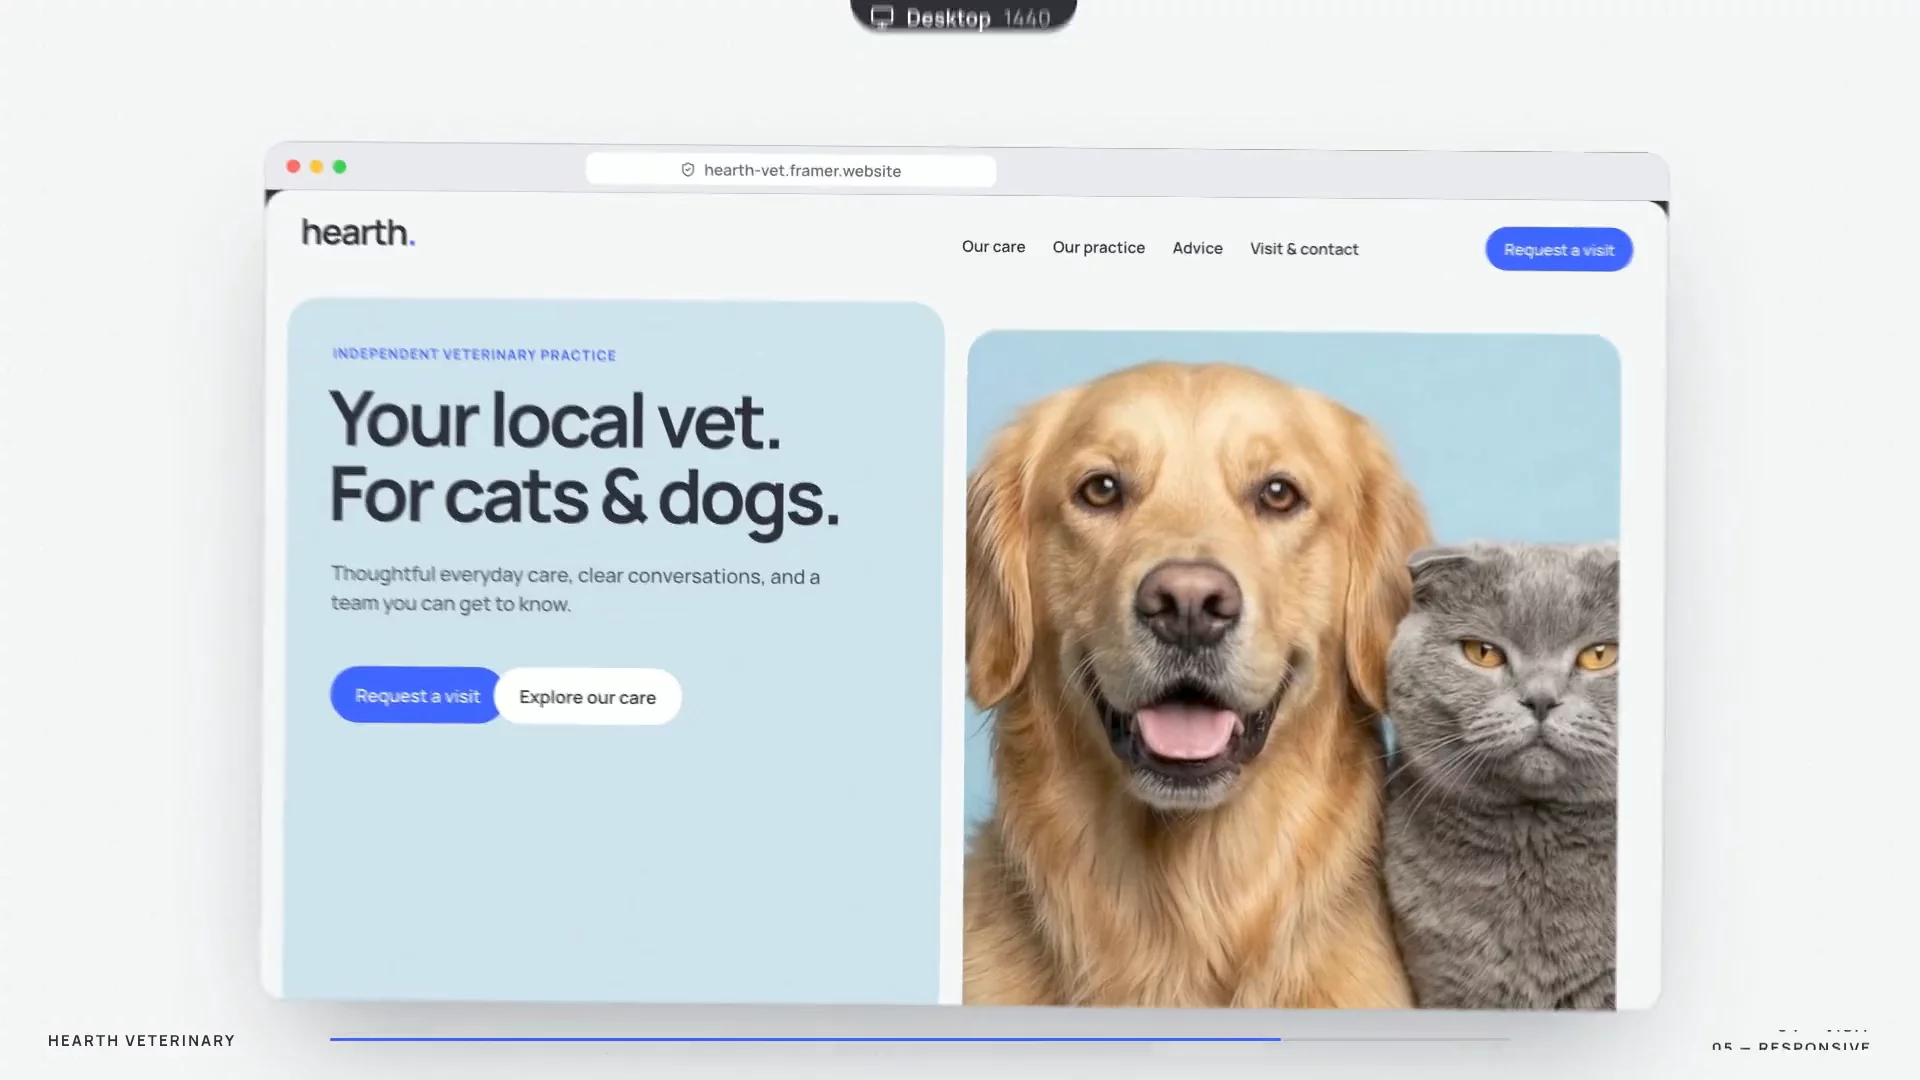Click Request a visit button in header
1920x1080 pixels.
(x=1559, y=250)
